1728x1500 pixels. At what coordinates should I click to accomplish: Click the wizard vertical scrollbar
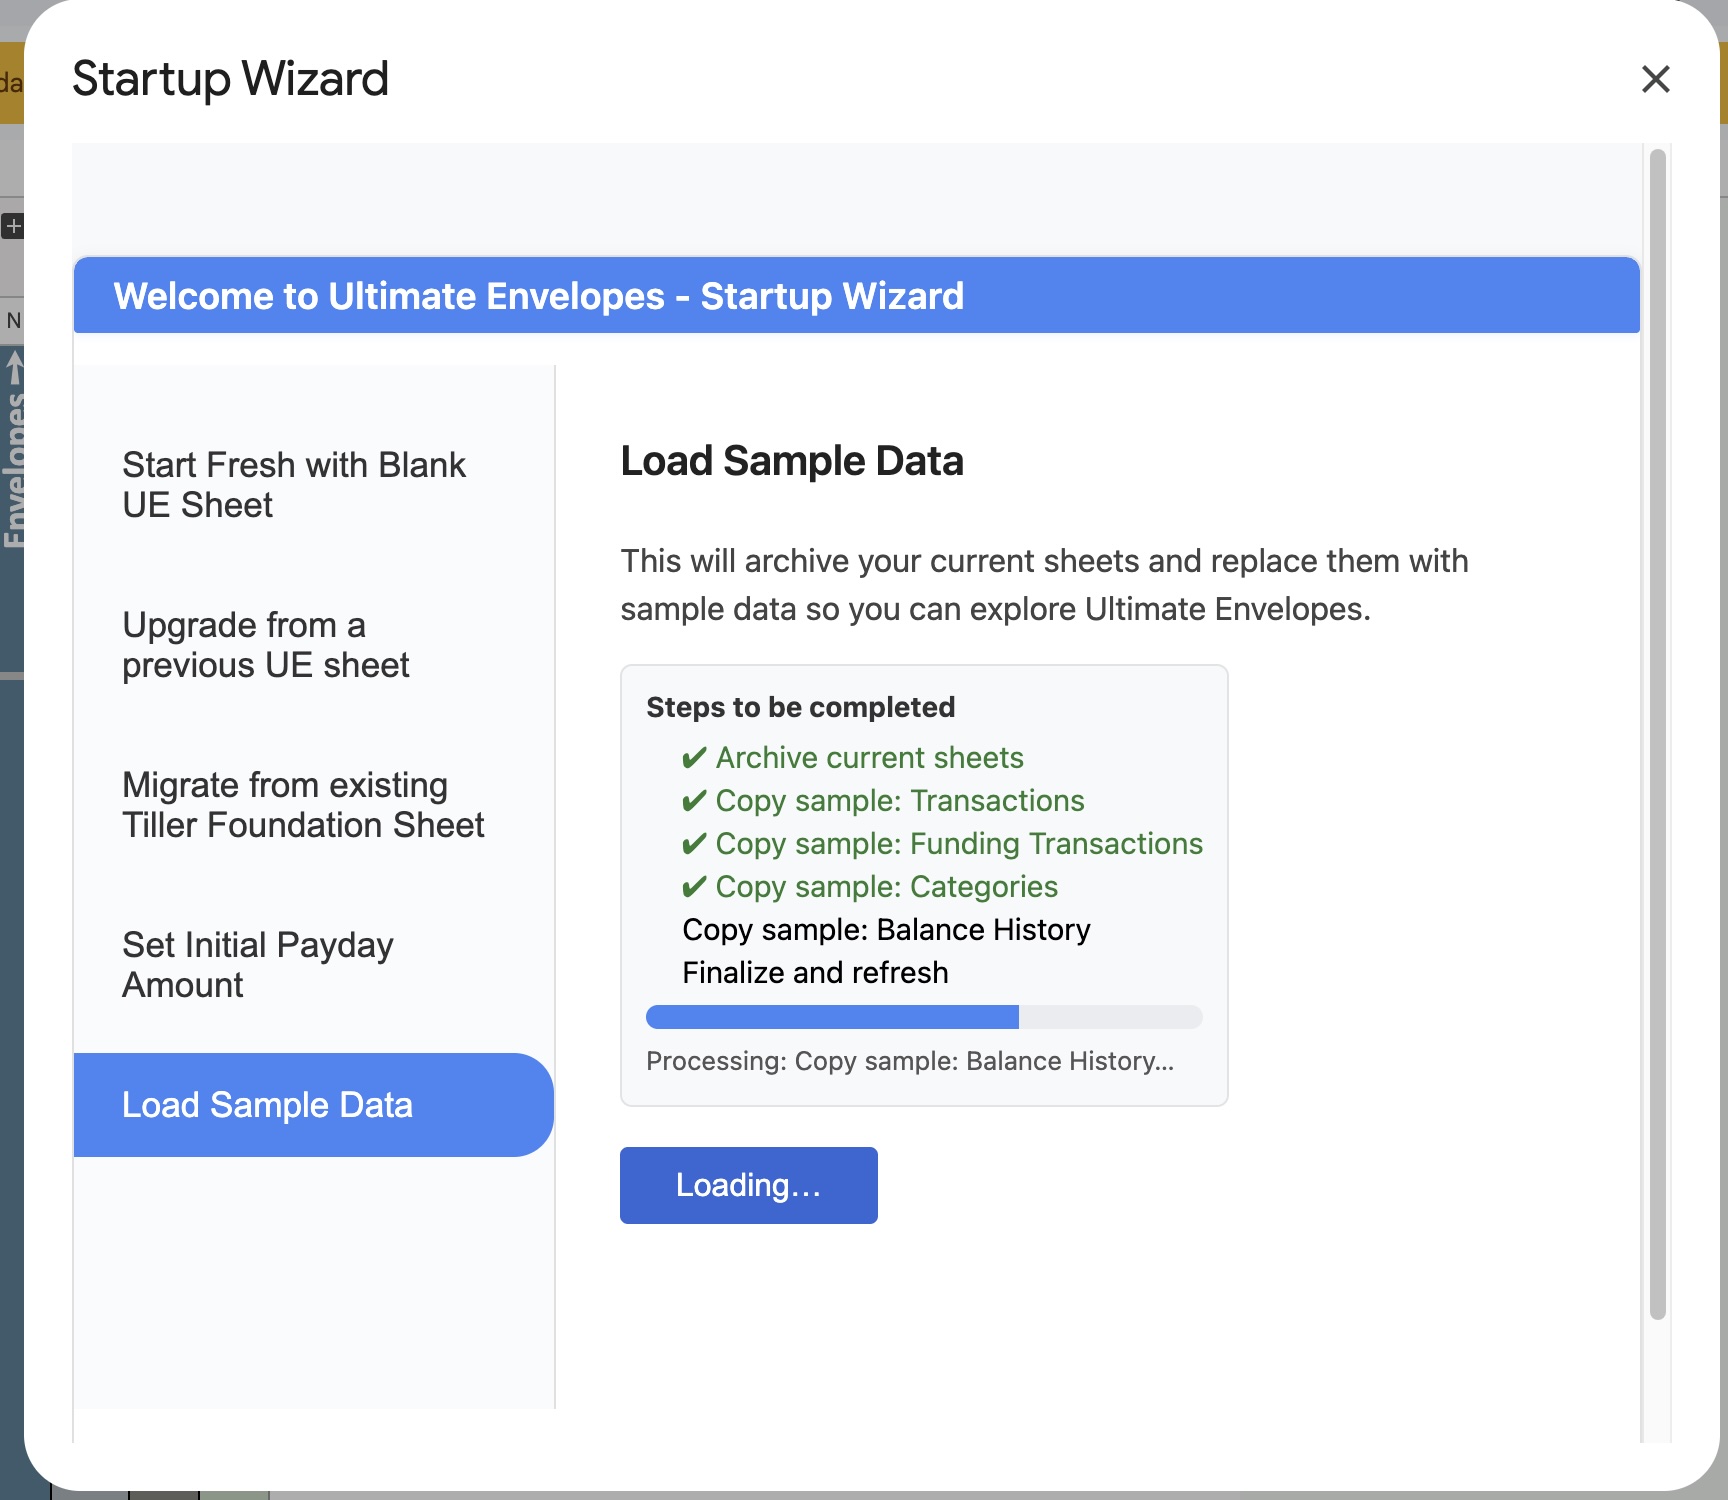[1657, 735]
